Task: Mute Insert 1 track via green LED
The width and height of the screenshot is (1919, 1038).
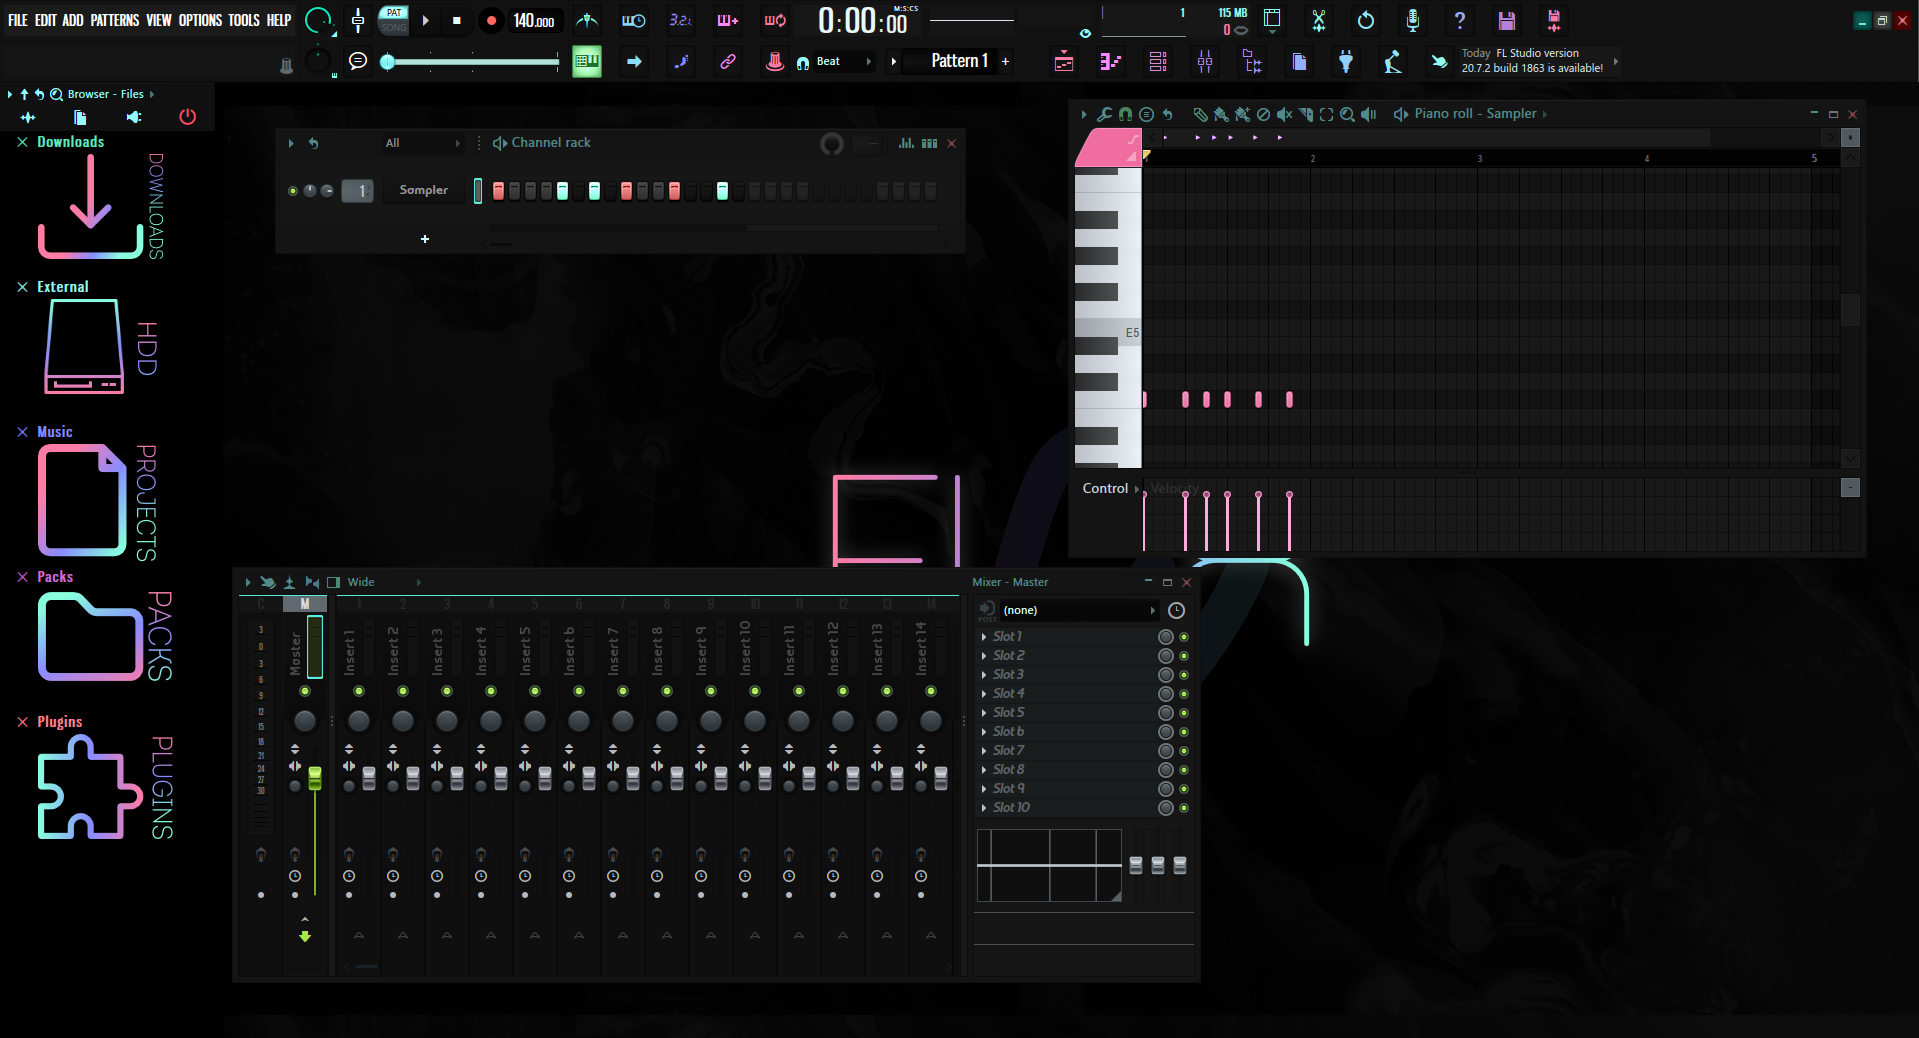Action: click(359, 691)
